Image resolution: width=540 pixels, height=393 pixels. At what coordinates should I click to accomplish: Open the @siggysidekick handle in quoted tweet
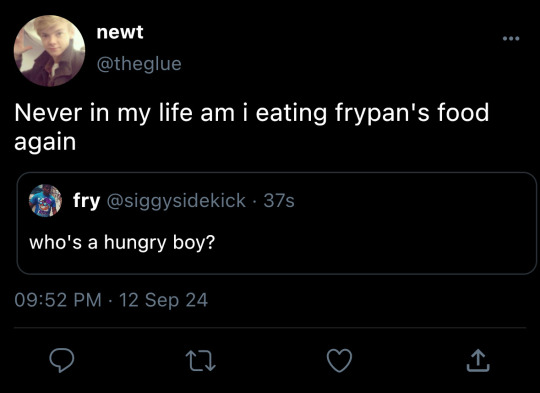[176, 200]
